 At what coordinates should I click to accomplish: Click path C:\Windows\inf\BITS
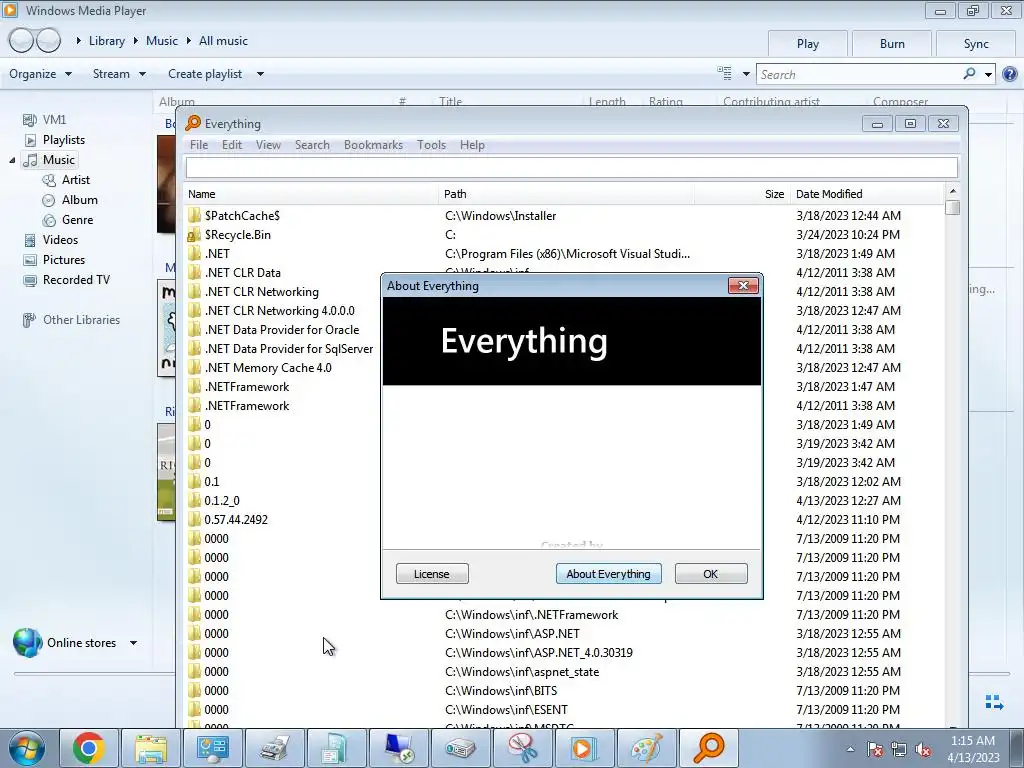tap(501, 690)
